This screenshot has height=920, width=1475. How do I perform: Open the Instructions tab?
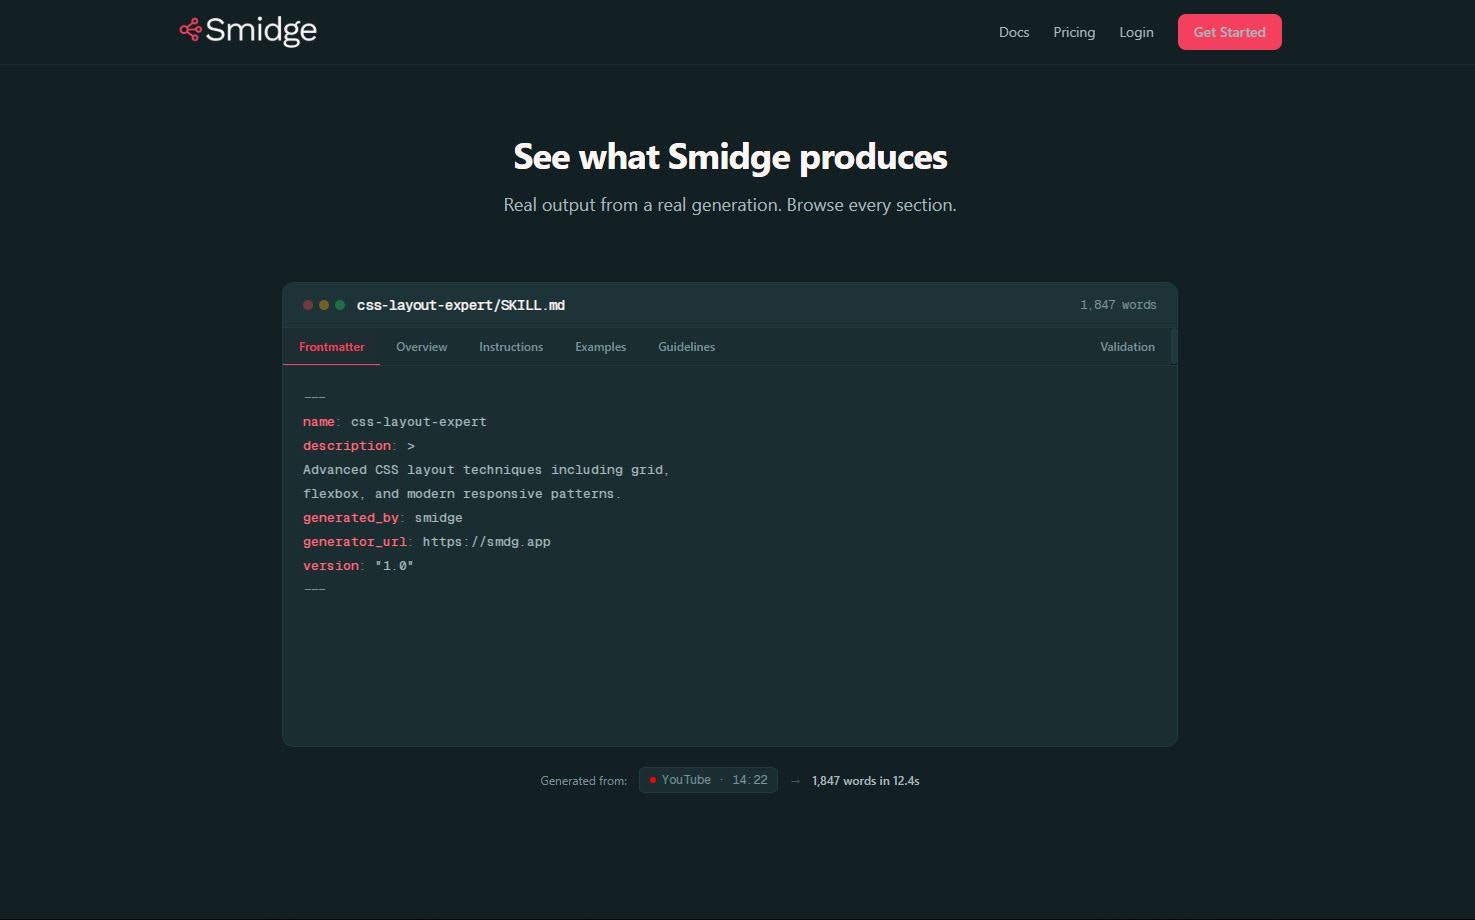(511, 346)
